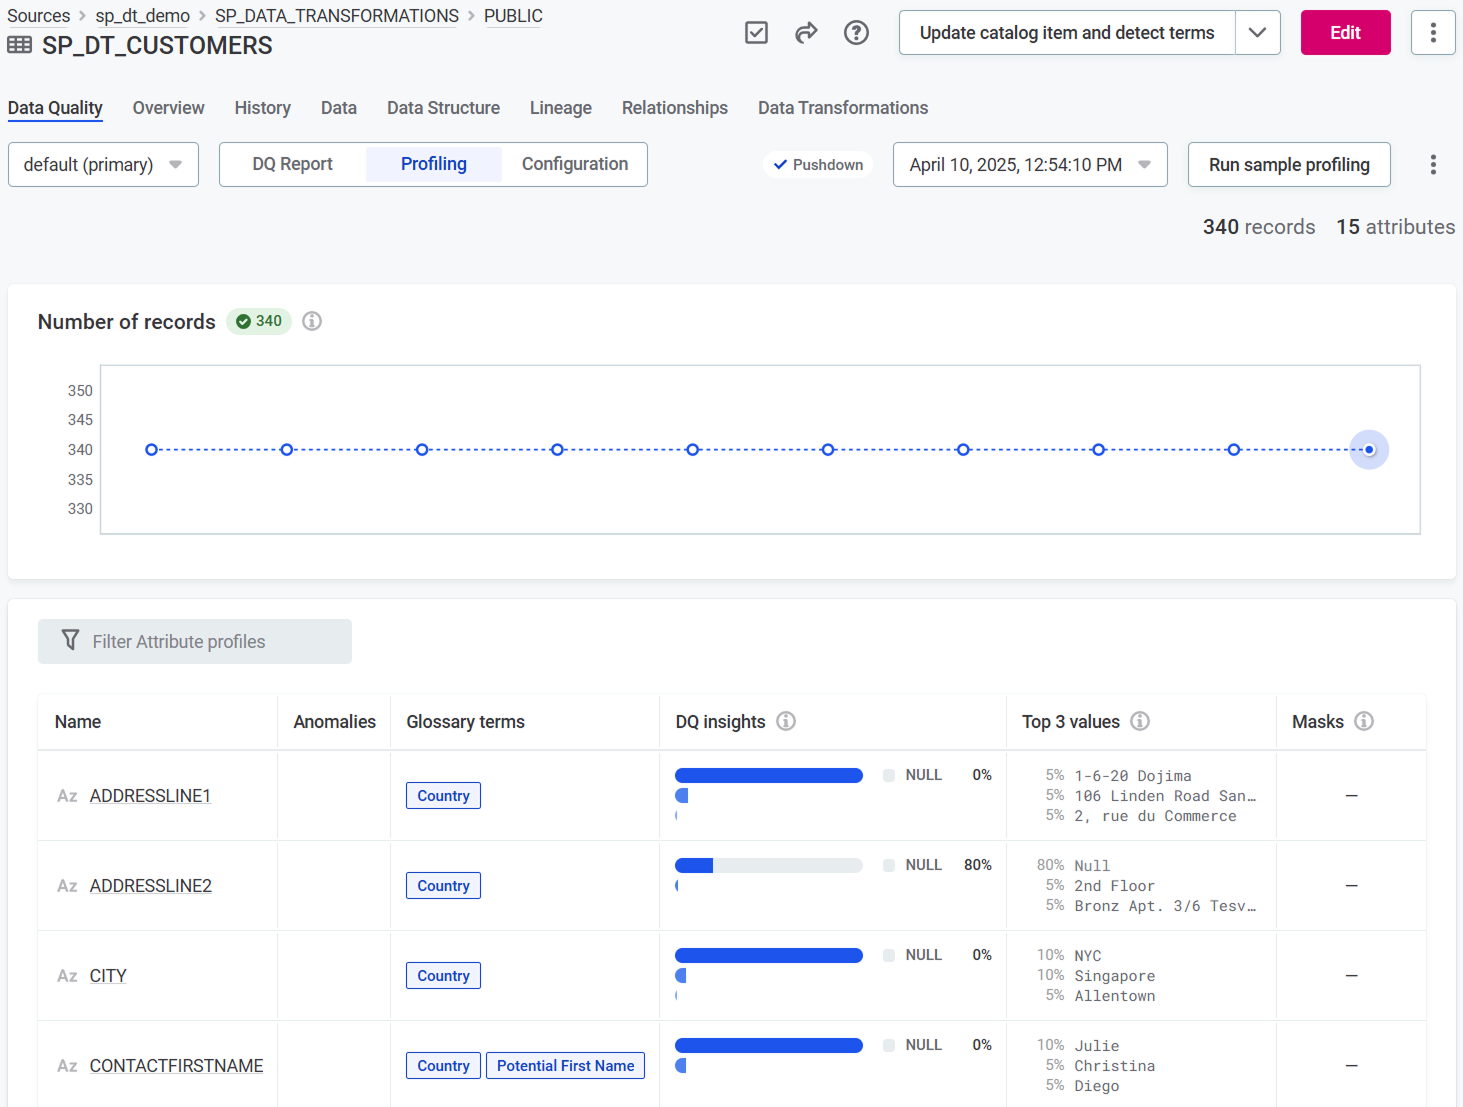Image resolution: width=1463 pixels, height=1107 pixels.
Task: Click the funnel icon in the filter field
Action: [70, 641]
